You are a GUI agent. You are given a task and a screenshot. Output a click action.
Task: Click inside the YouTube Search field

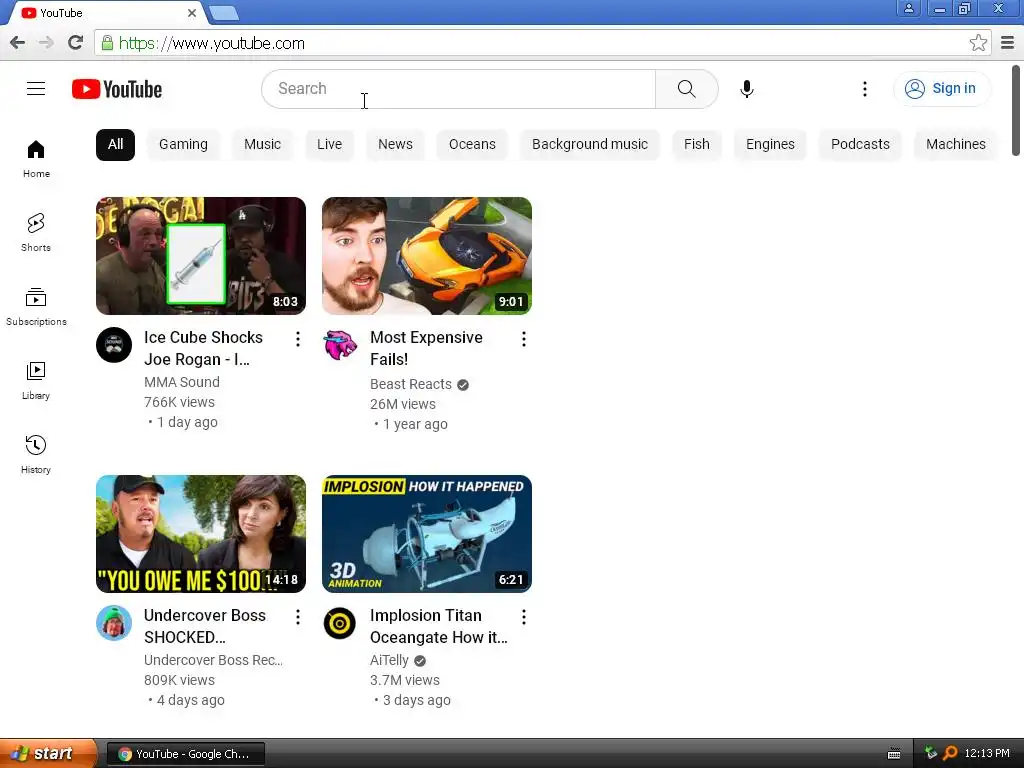tap(458, 89)
